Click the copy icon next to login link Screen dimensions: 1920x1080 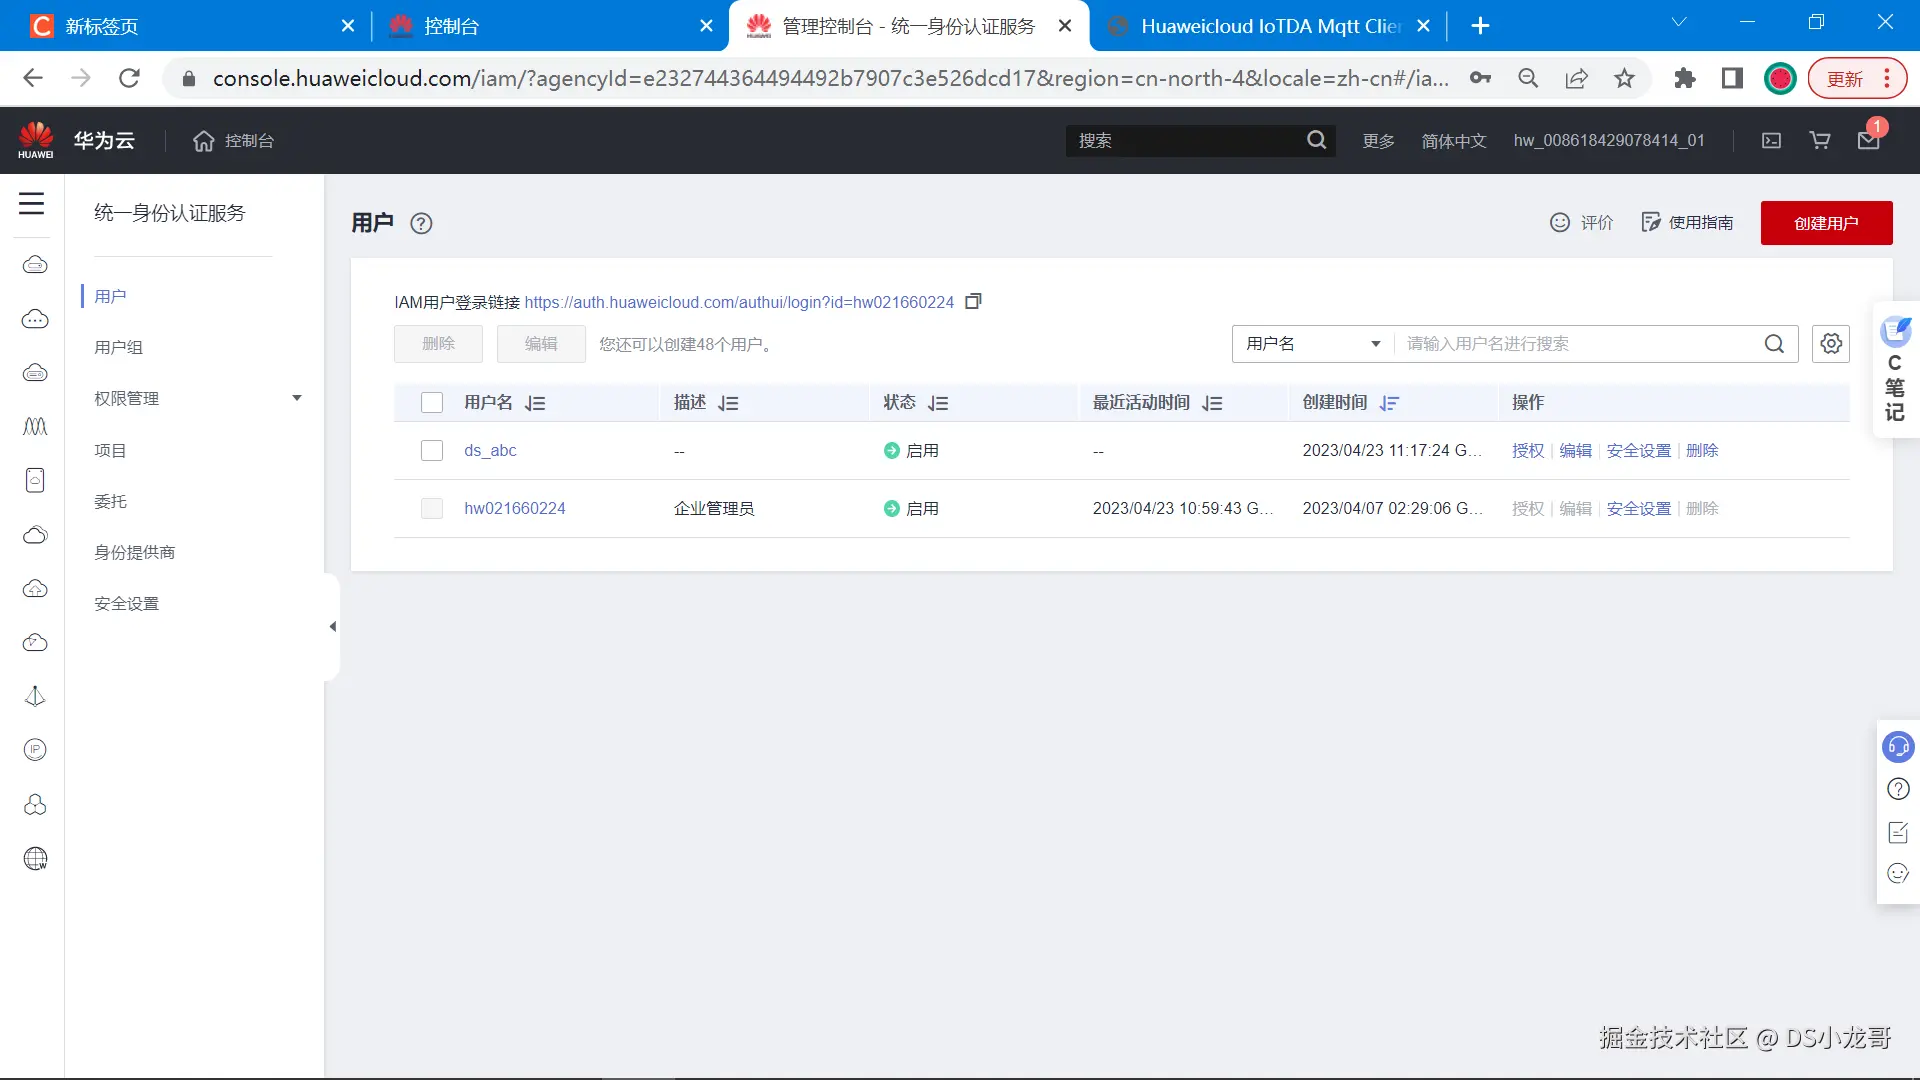[973, 301]
